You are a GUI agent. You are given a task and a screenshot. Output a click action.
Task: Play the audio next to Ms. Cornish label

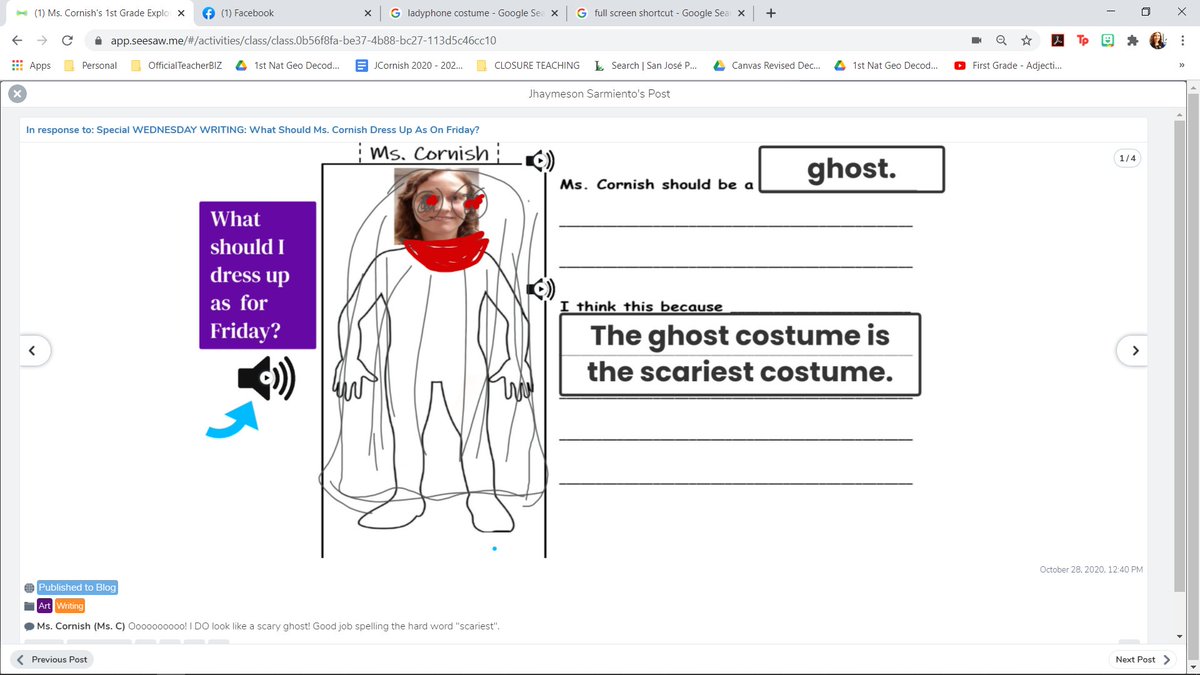[540, 160]
